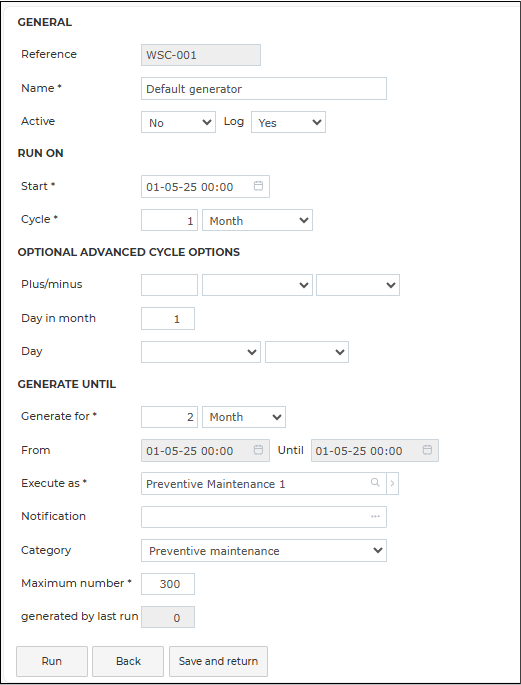Open the Cycle unit dropdown showing Month

tap(257, 220)
